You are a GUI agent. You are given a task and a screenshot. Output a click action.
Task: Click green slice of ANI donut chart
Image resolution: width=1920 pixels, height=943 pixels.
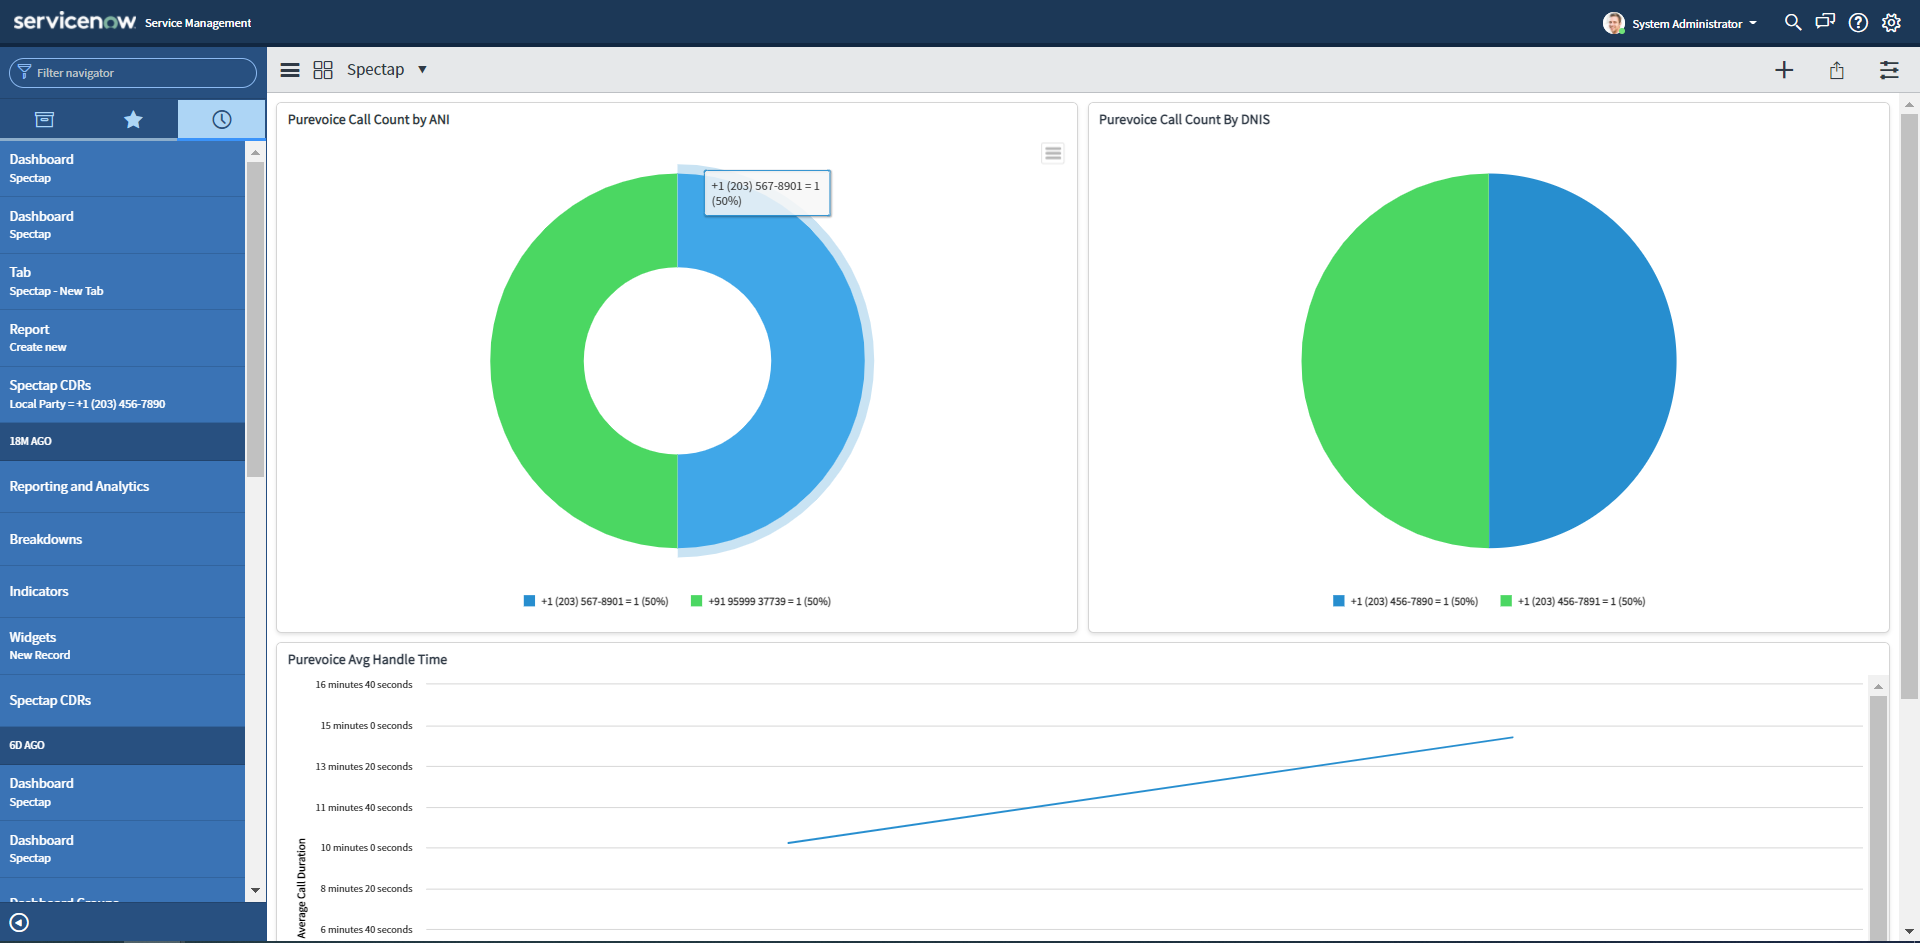(537, 361)
